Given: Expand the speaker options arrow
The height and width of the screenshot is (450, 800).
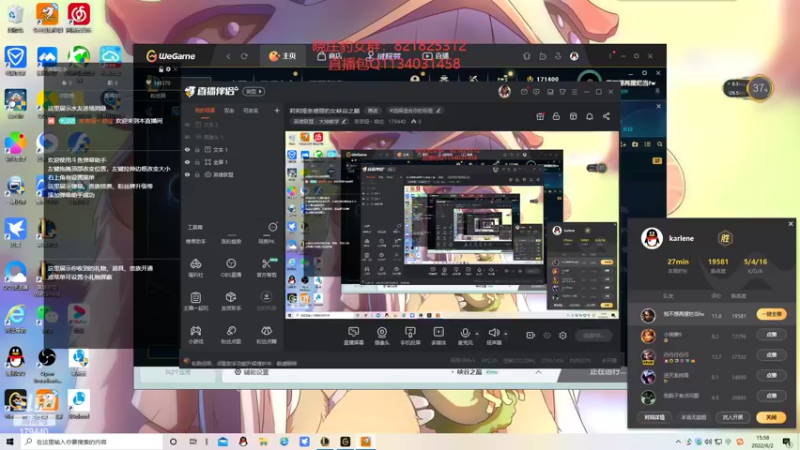Looking at the screenshot, I should tap(506, 334).
